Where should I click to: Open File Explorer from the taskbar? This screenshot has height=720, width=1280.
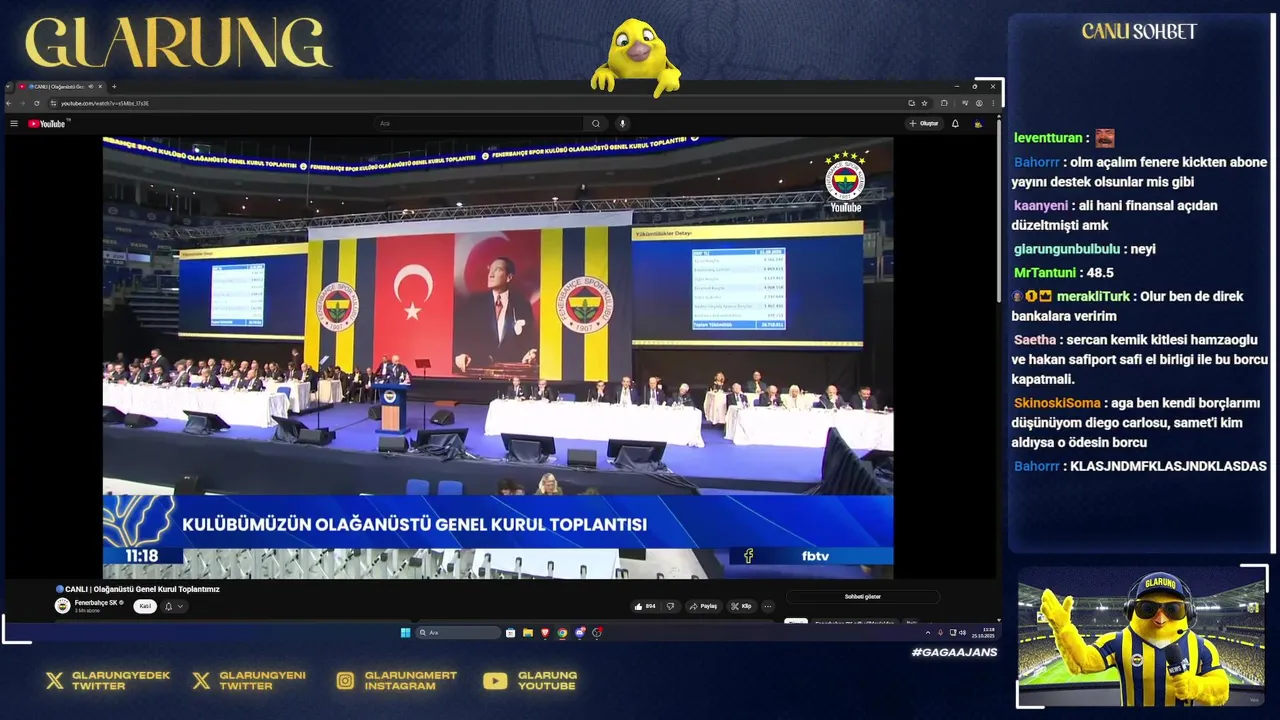coord(528,632)
